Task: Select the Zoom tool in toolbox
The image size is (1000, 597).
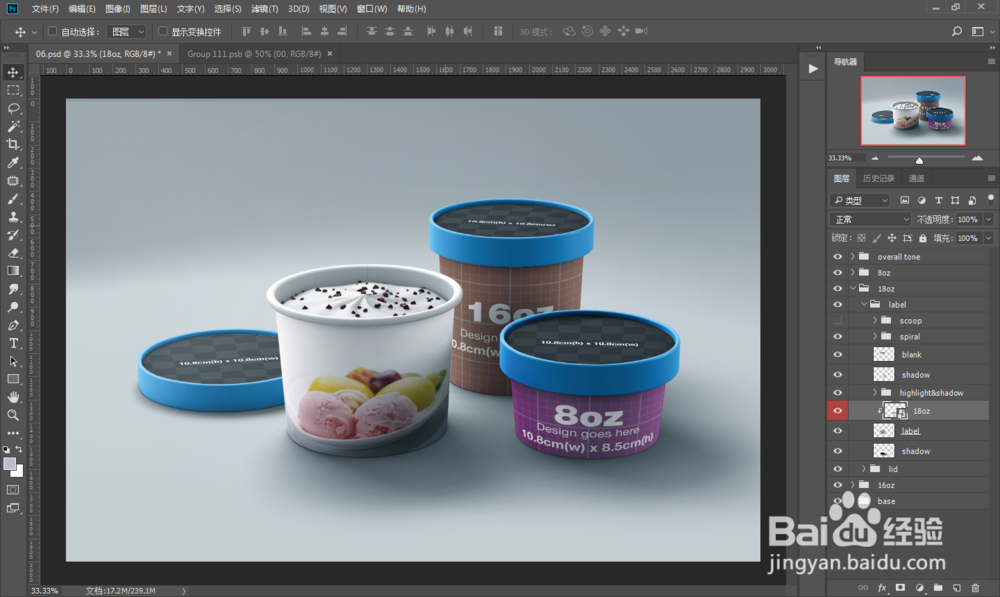Action: click(13, 415)
